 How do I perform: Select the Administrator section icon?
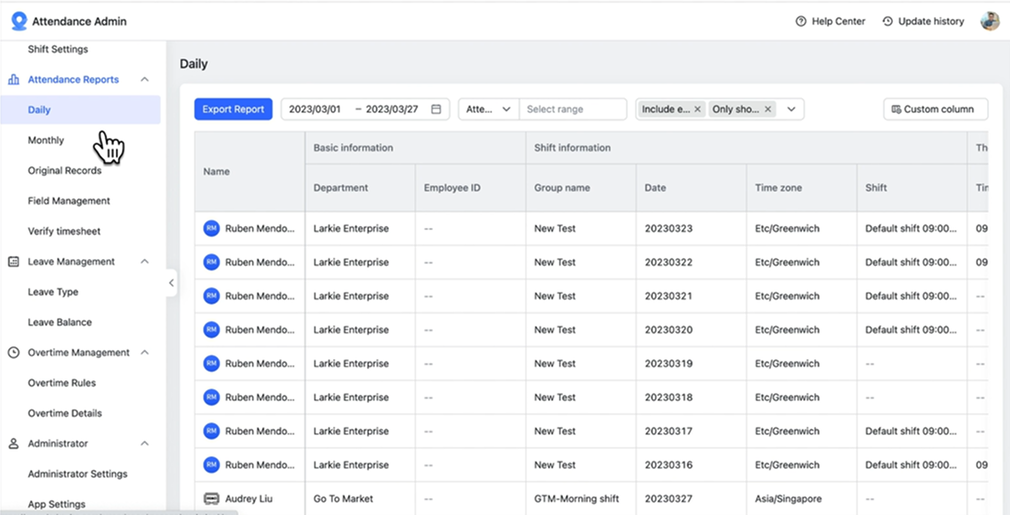(14, 444)
